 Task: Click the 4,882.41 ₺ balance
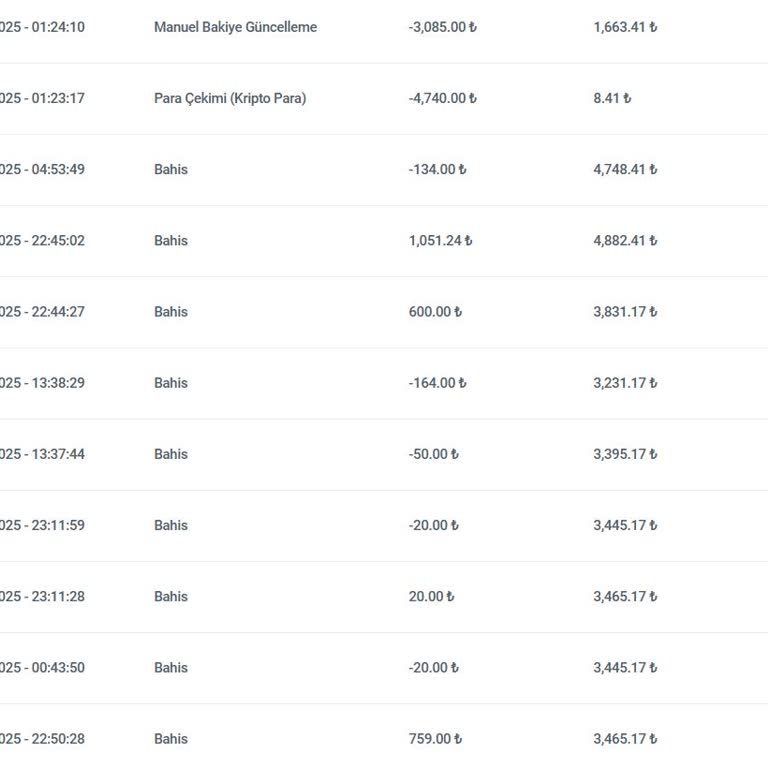[x=625, y=240]
